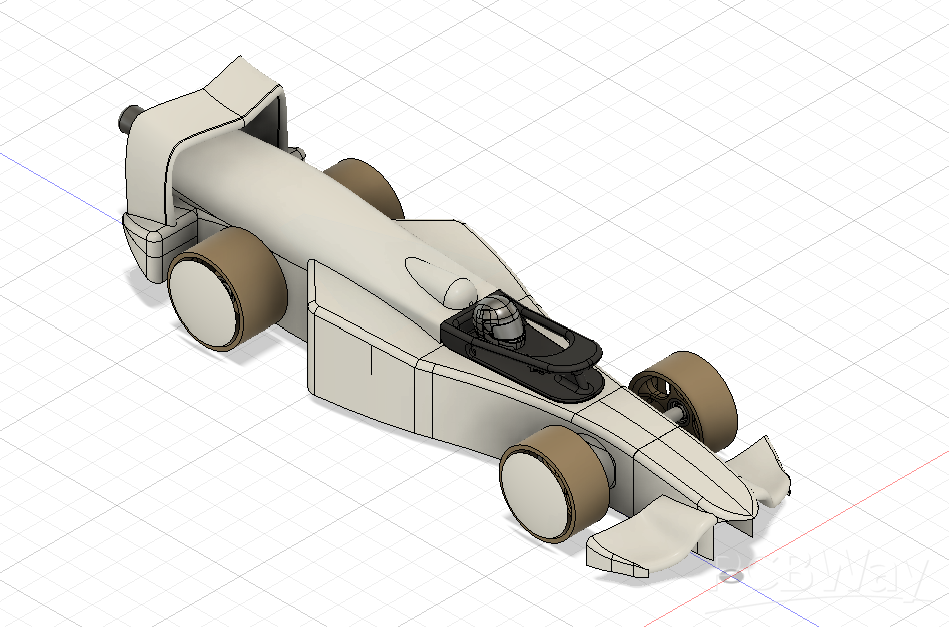Click the rear-left wheel hub face
The image size is (949, 627).
point(205,300)
